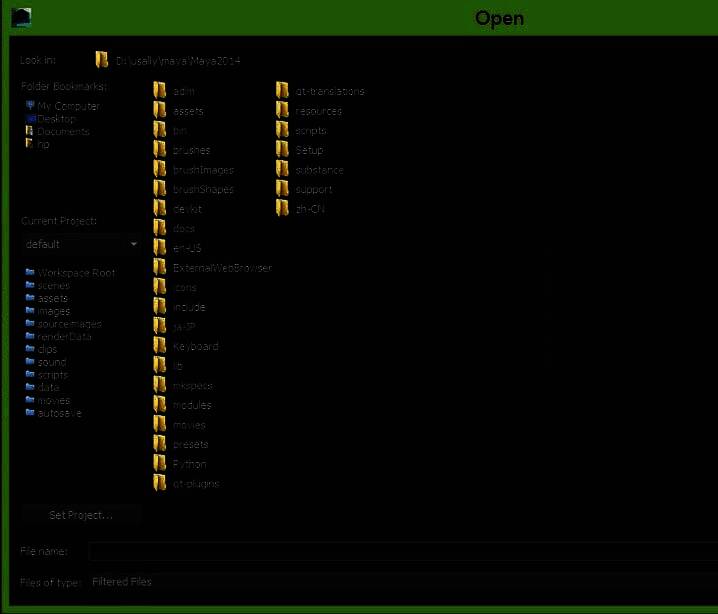Click the Python folder icon

coord(160,463)
